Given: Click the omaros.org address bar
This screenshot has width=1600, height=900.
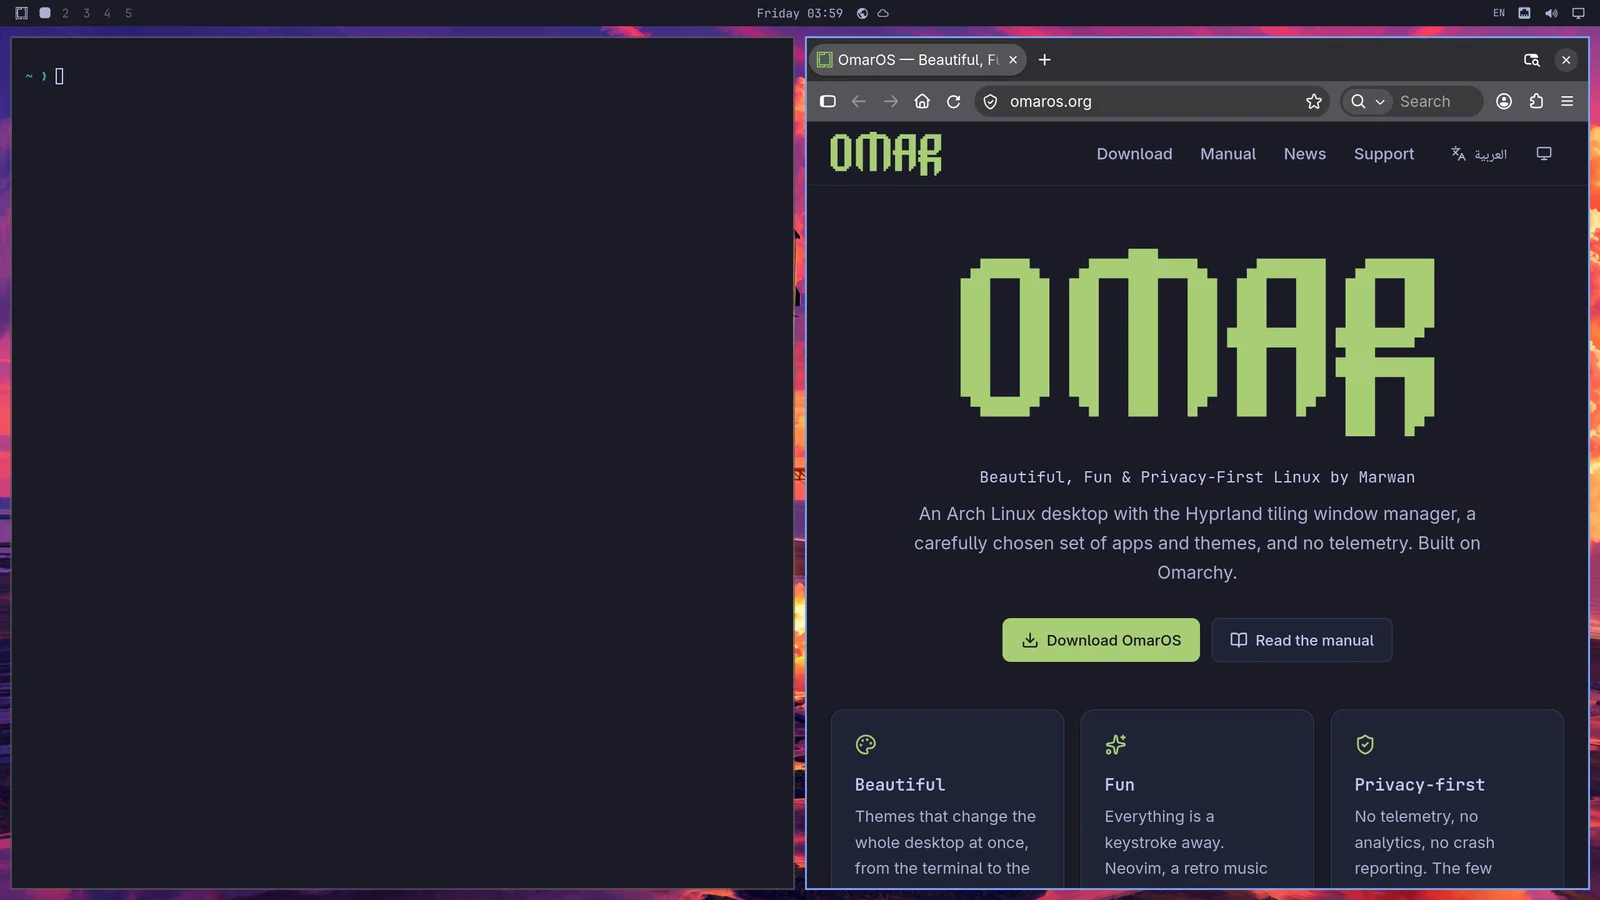Looking at the screenshot, I should pos(1154,101).
